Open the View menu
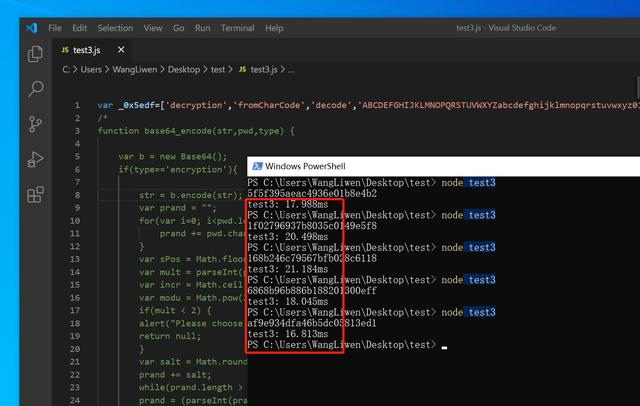Viewport: 640px width, 406px height. [153, 28]
